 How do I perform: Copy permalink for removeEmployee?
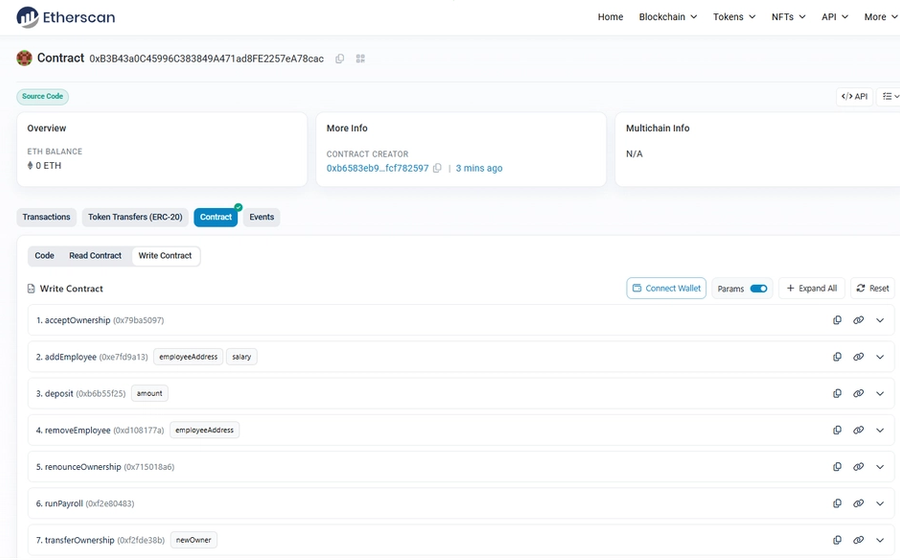pyautogui.click(x=859, y=430)
